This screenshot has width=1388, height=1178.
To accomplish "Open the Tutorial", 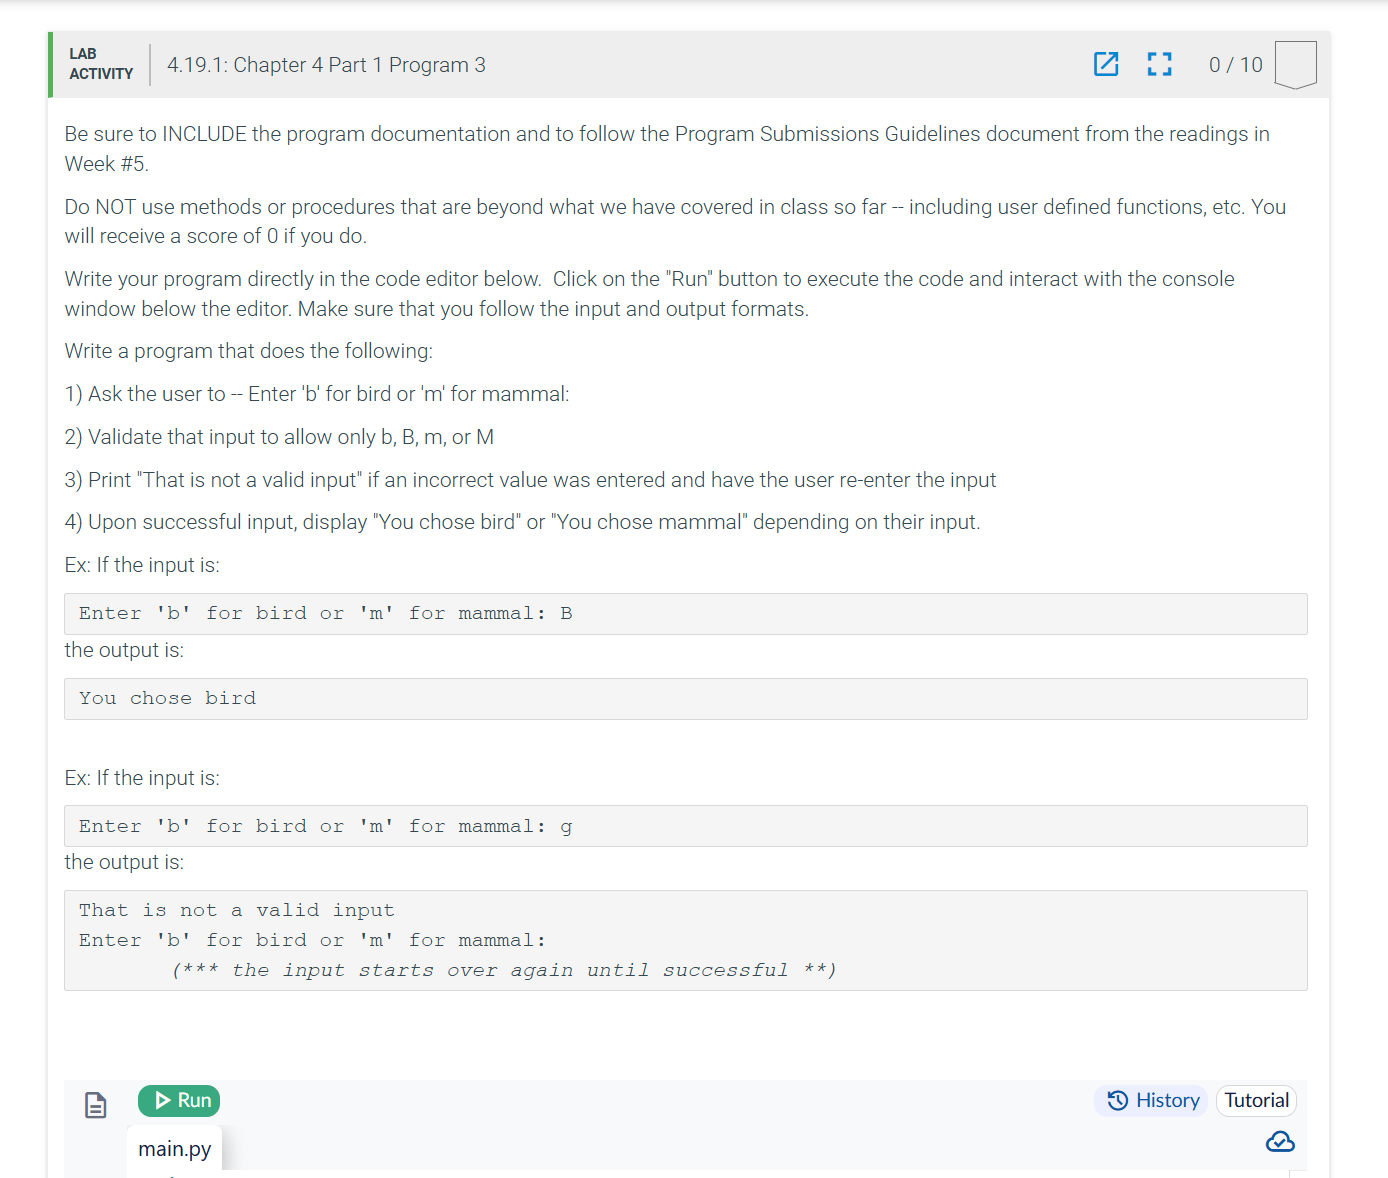I will click(x=1256, y=1100).
